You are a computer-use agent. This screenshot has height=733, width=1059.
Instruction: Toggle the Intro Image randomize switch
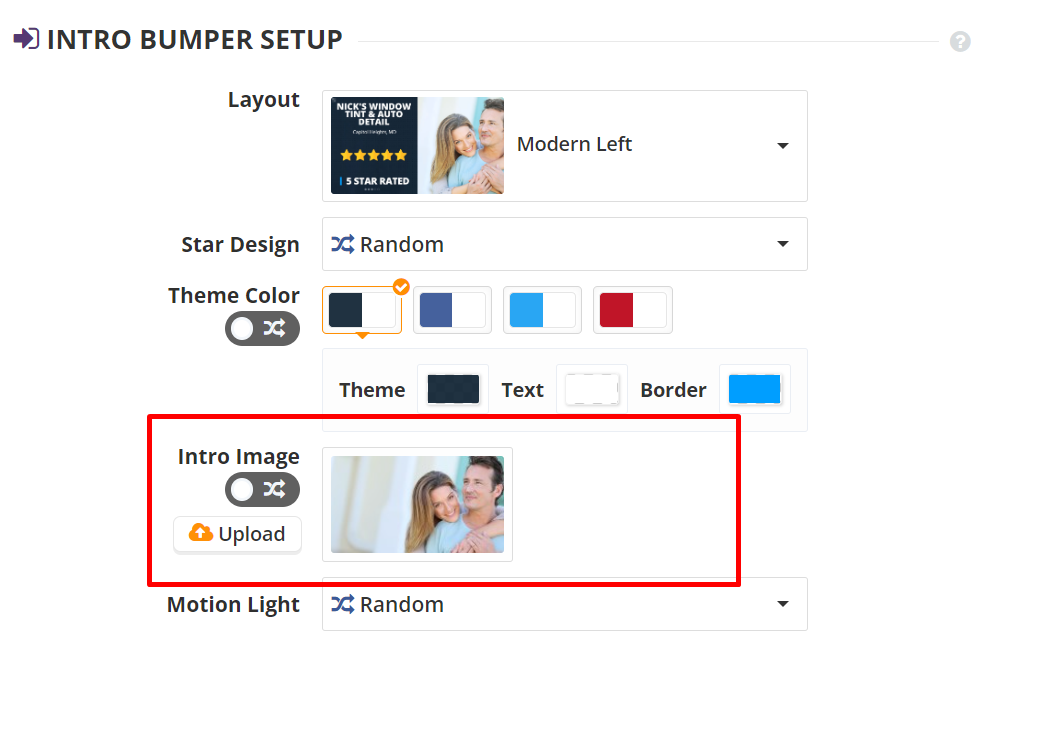(262, 489)
